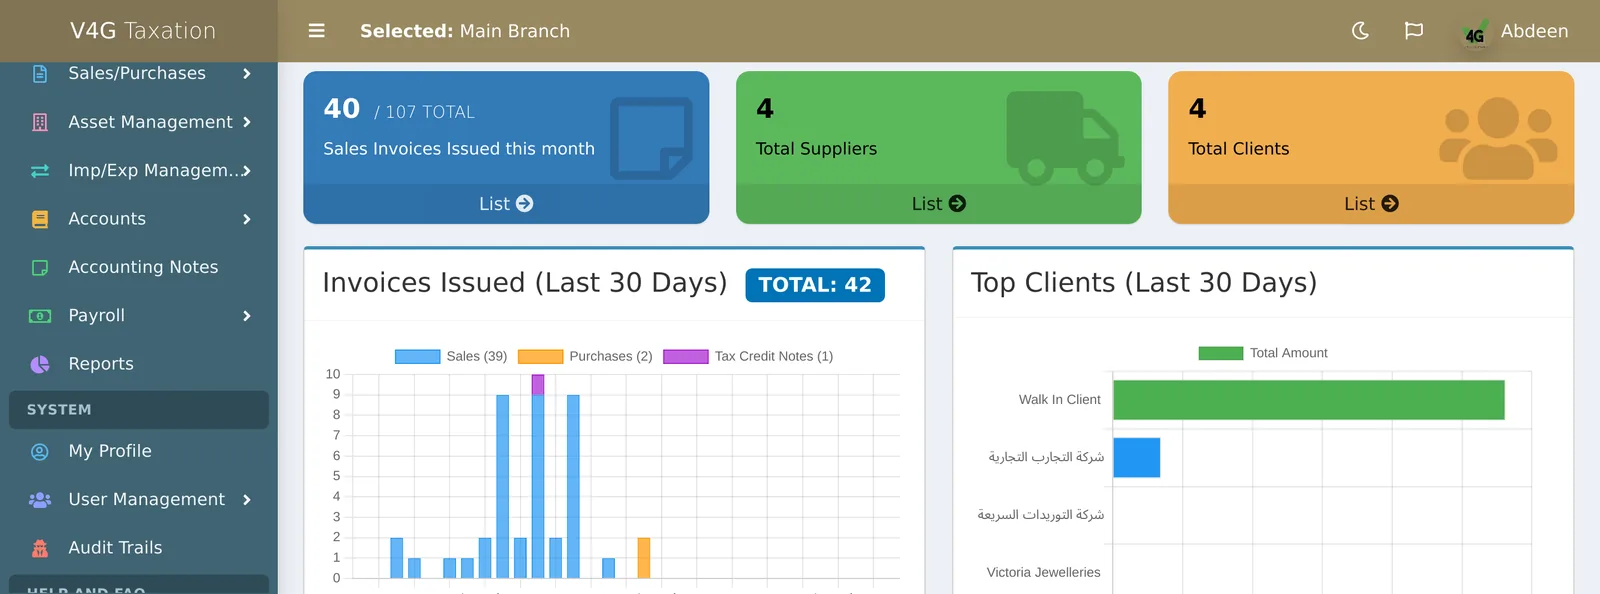Click the Walk In Client label
The image size is (1600, 594).
(1059, 400)
